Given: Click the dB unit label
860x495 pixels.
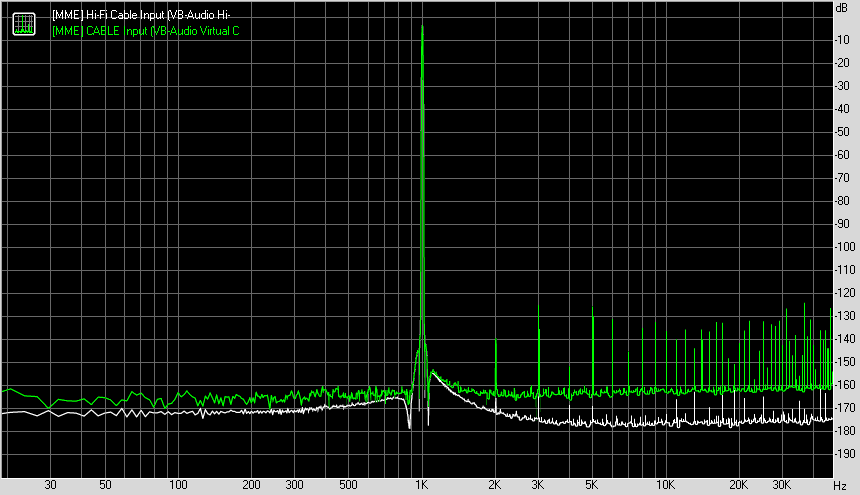Looking at the screenshot, I should click(x=841, y=8).
